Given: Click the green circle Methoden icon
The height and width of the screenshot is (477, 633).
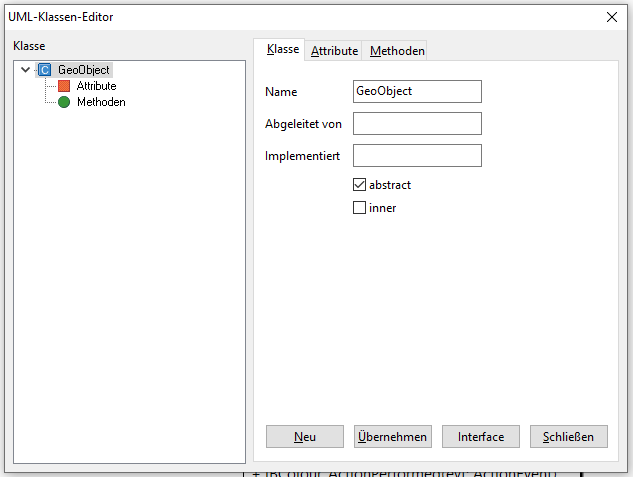Looking at the screenshot, I should point(64,102).
